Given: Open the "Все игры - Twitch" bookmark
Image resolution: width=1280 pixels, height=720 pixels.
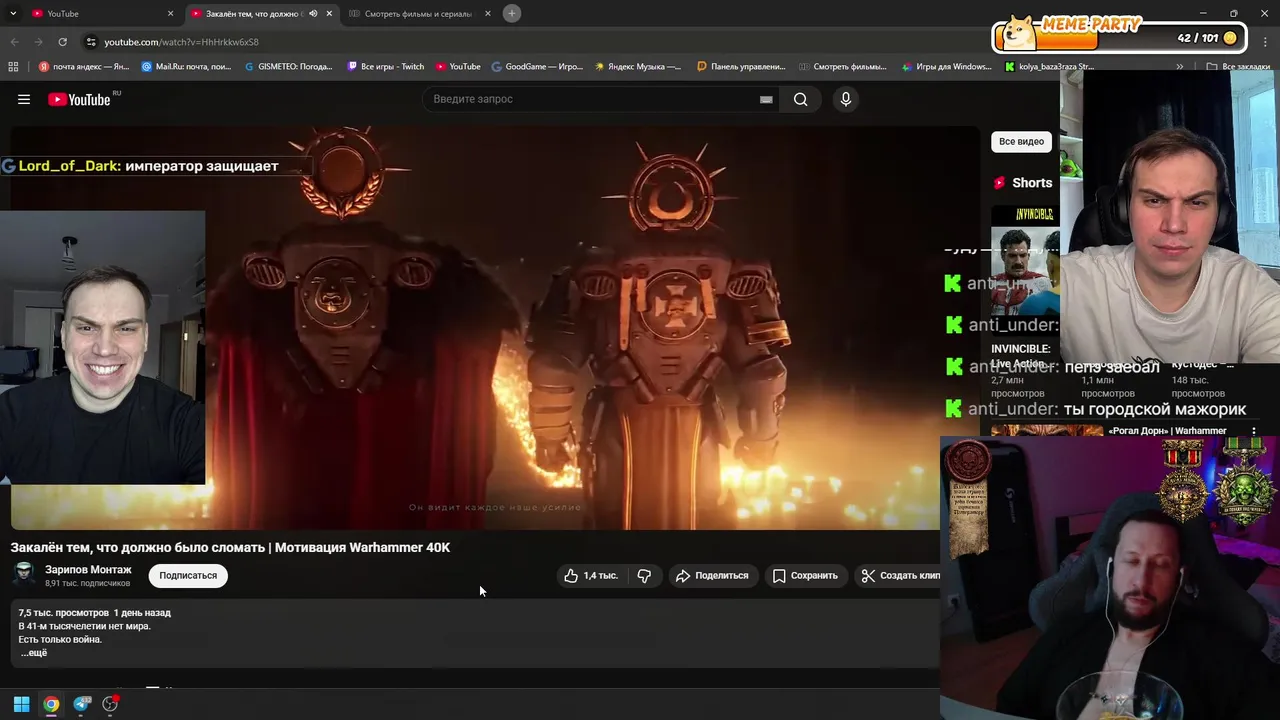Looking at the screenshot, I should (386, 67).
